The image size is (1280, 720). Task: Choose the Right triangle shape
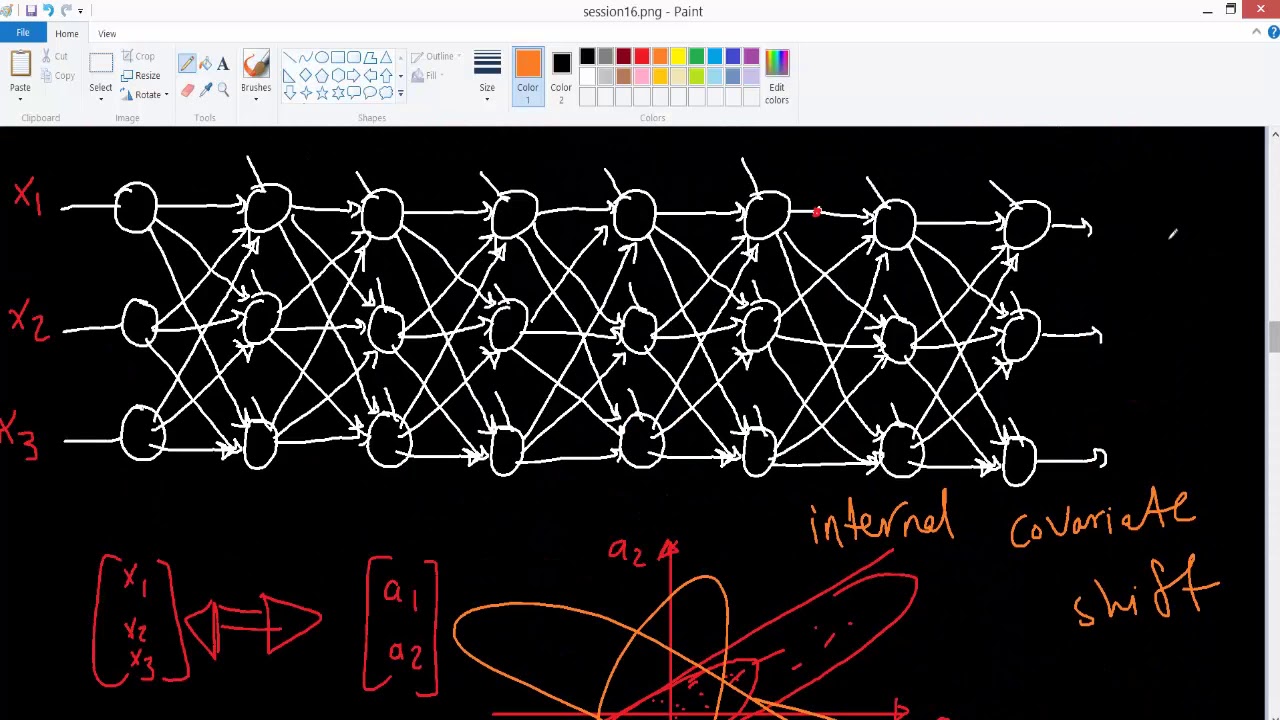289,75
